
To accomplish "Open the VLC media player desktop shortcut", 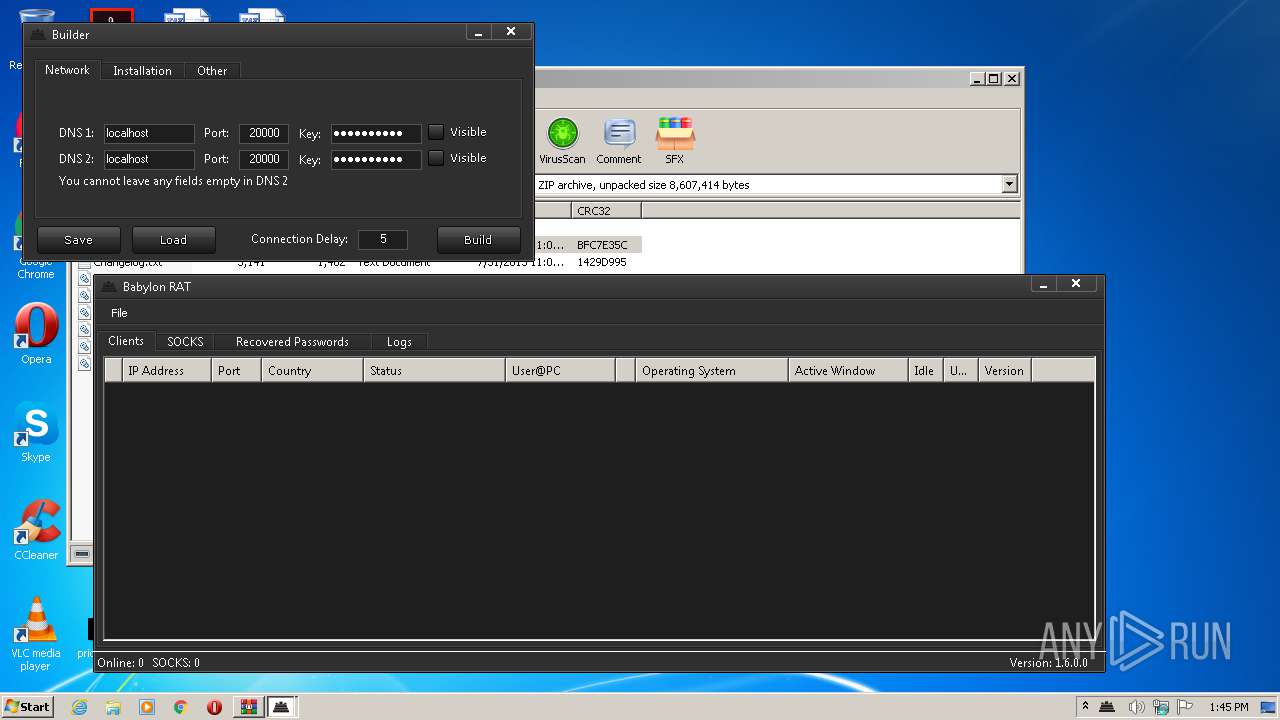I will [36, 634].
